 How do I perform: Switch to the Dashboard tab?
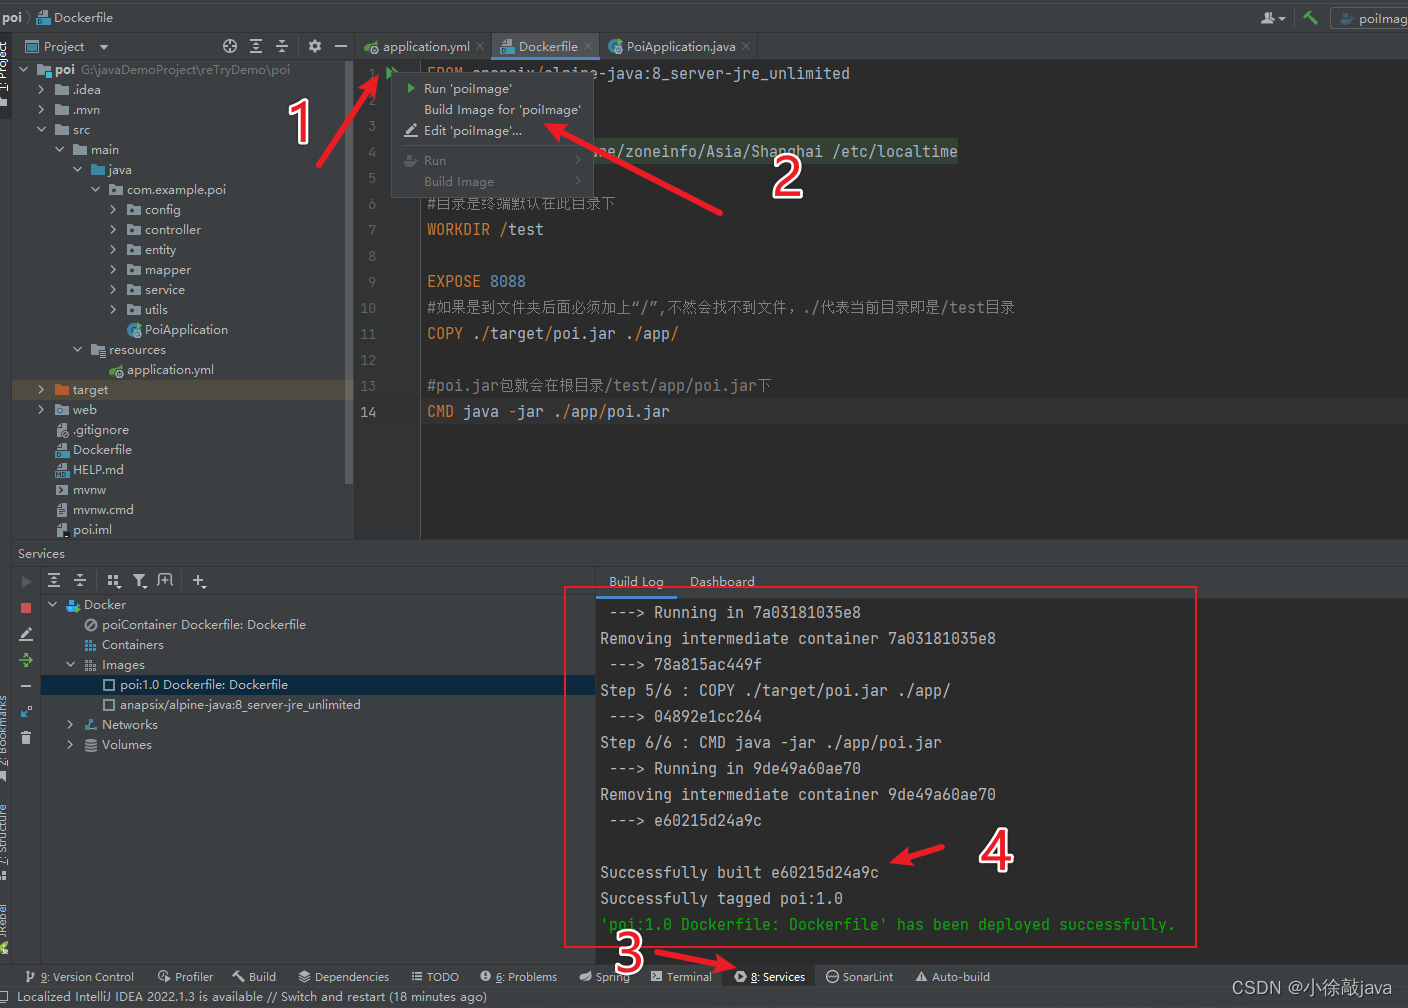(x=722, y=582)
